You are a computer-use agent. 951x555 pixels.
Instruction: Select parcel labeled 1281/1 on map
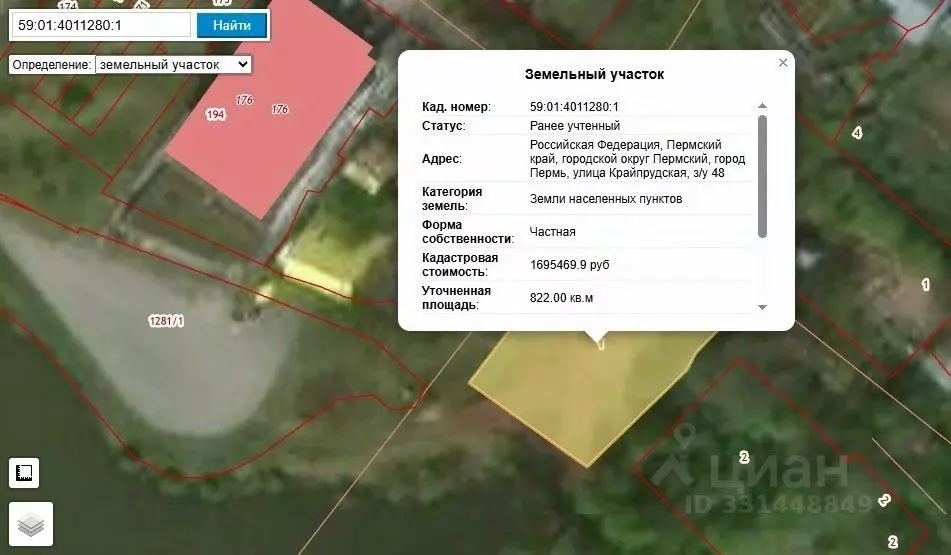pyautogui.click(x=166, y=321)
